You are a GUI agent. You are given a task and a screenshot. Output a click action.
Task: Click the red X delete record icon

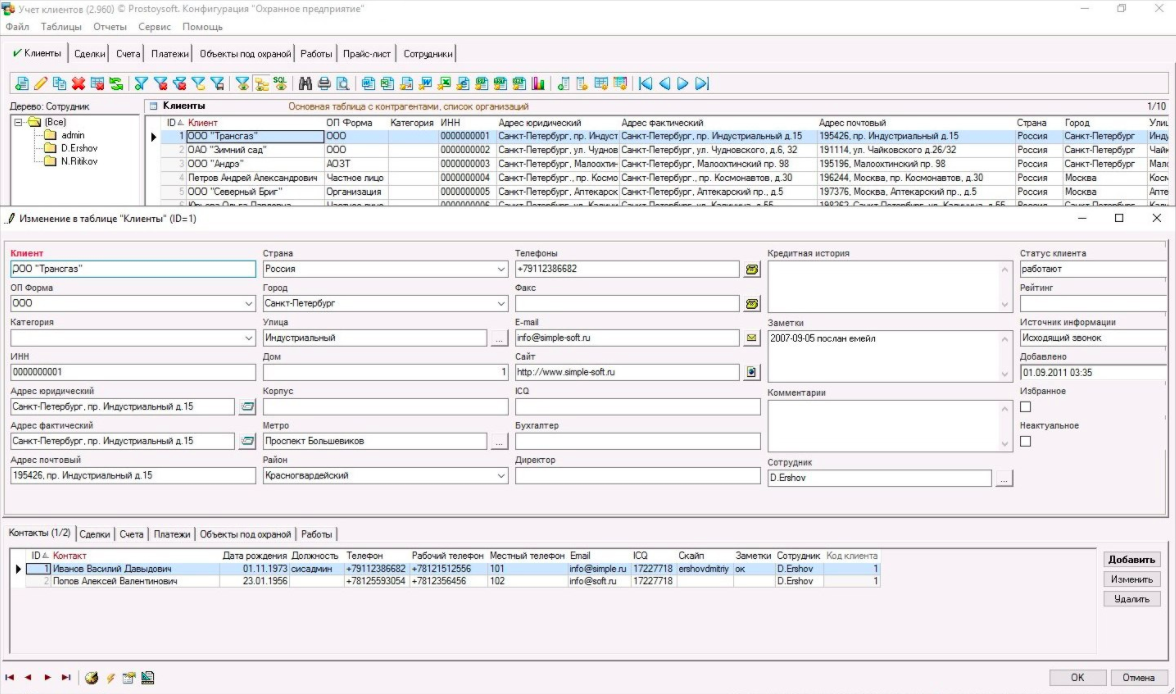(78, 84)
